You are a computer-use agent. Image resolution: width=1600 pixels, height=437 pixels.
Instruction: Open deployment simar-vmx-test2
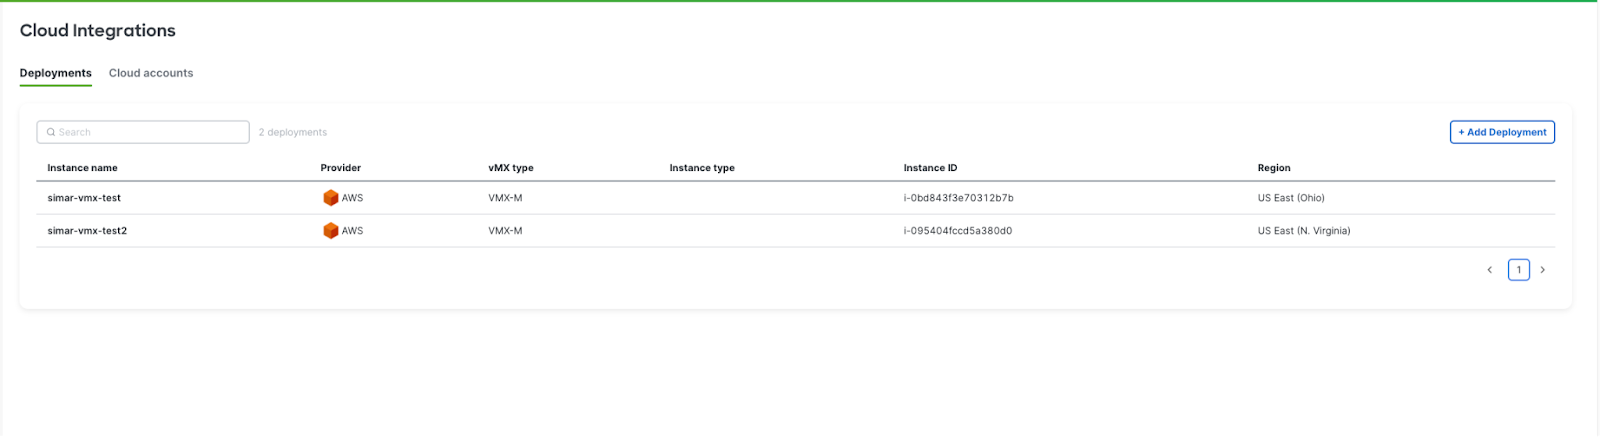click(87, 231)
